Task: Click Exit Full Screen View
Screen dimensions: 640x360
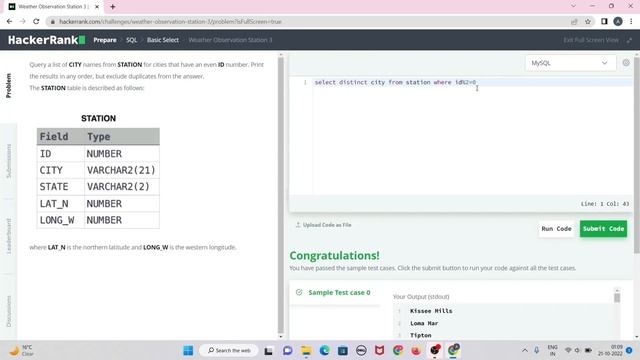Action: [x=591, y=40]
